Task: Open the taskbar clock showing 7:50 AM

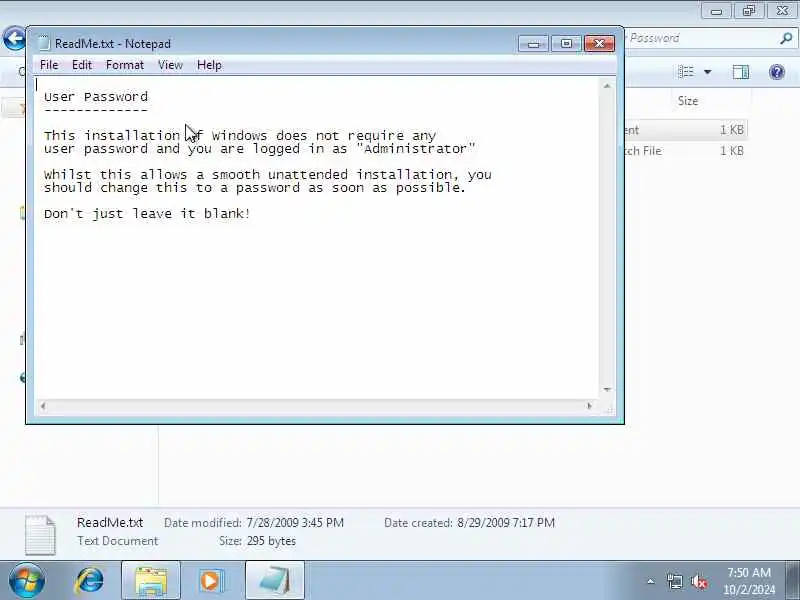Action: coord(748,581)
